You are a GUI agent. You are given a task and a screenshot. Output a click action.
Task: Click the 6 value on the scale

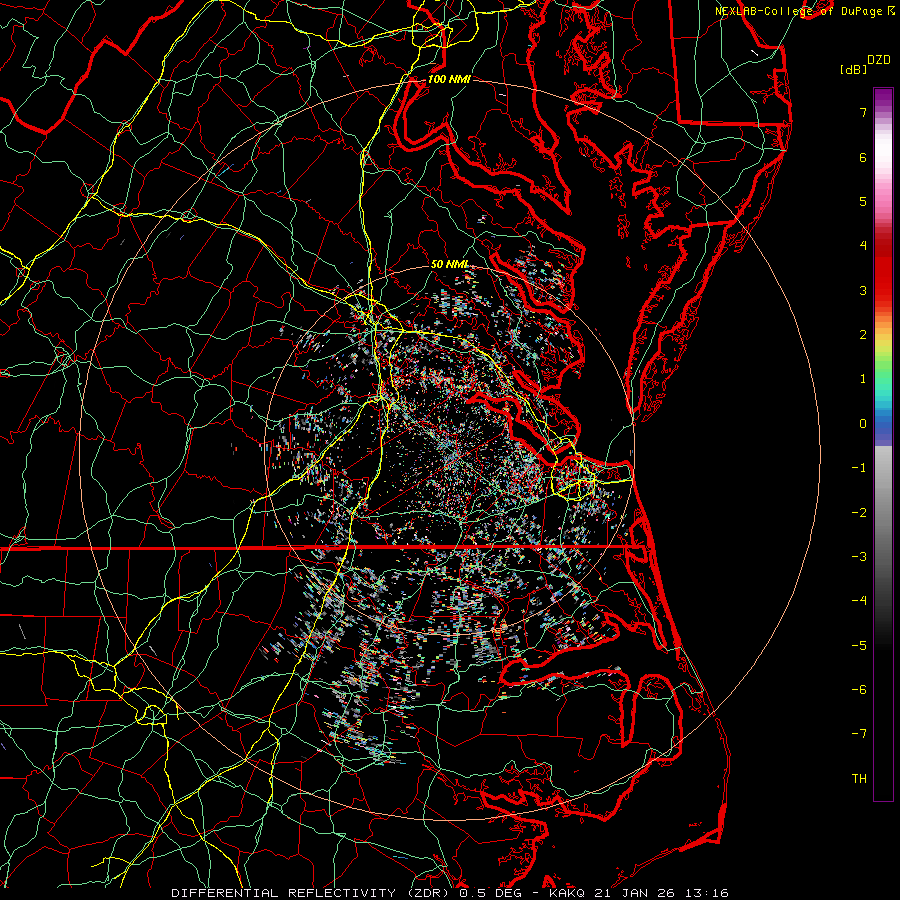863,157
